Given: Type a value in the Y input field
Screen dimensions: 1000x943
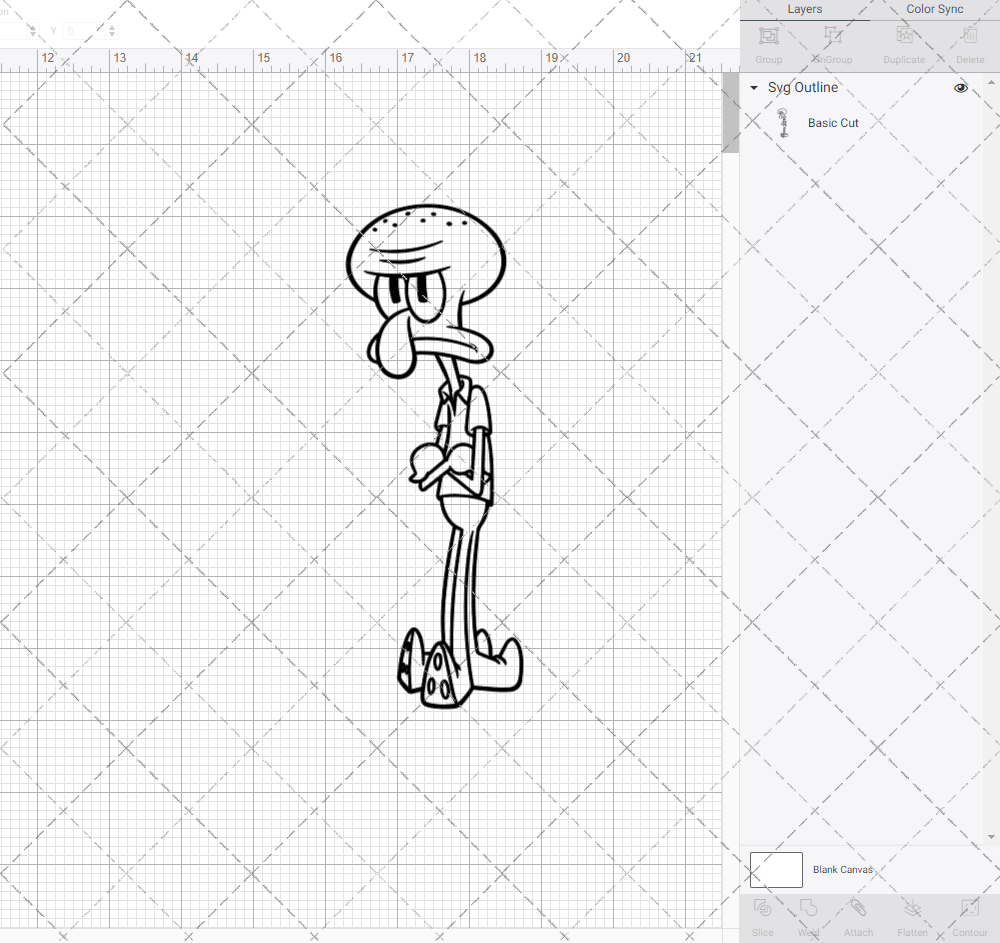Looking at the screenshot, I should click(x=82, y=31).
